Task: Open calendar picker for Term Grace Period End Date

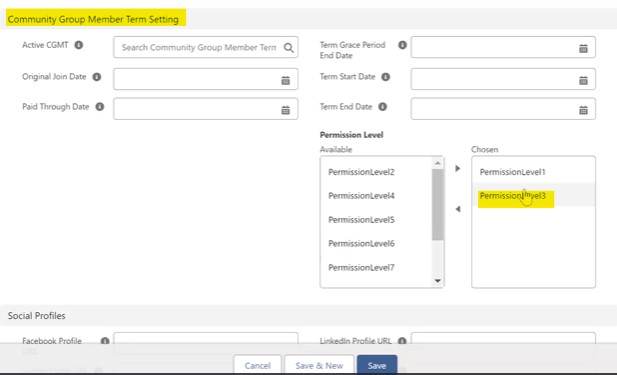Action: pos(583,48)
